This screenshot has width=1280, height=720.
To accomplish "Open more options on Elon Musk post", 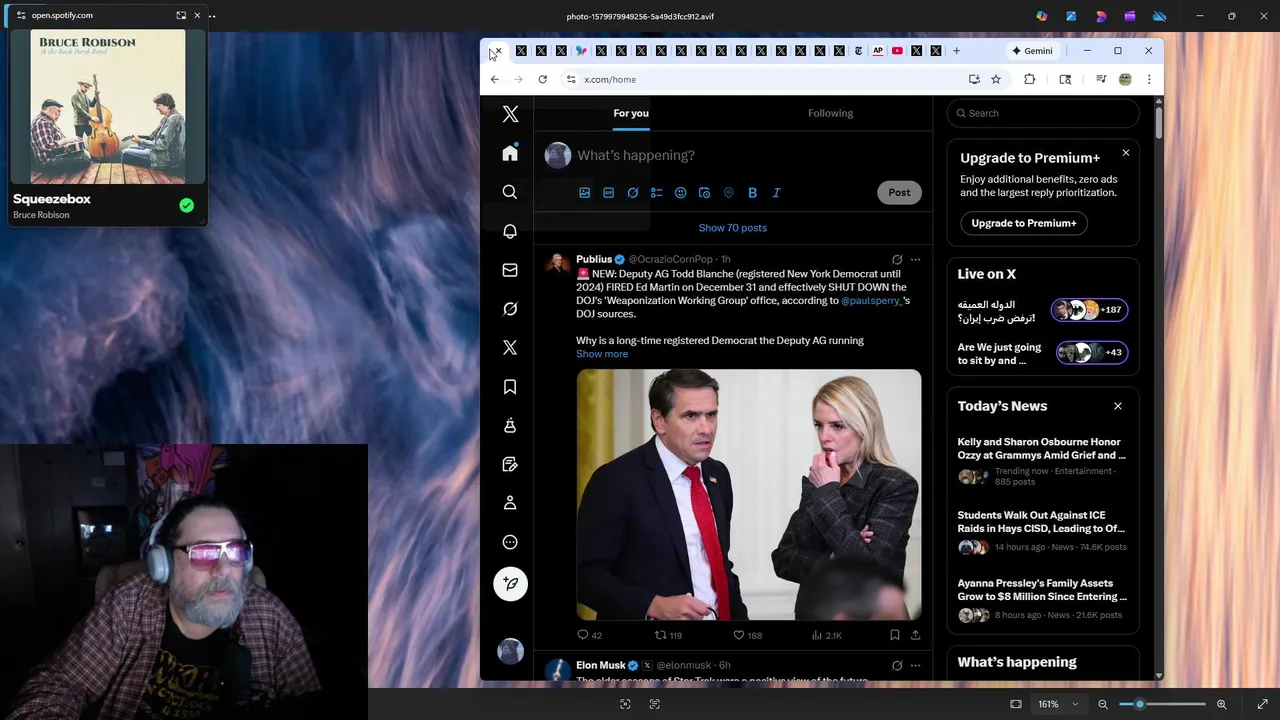I will point(915,665).
